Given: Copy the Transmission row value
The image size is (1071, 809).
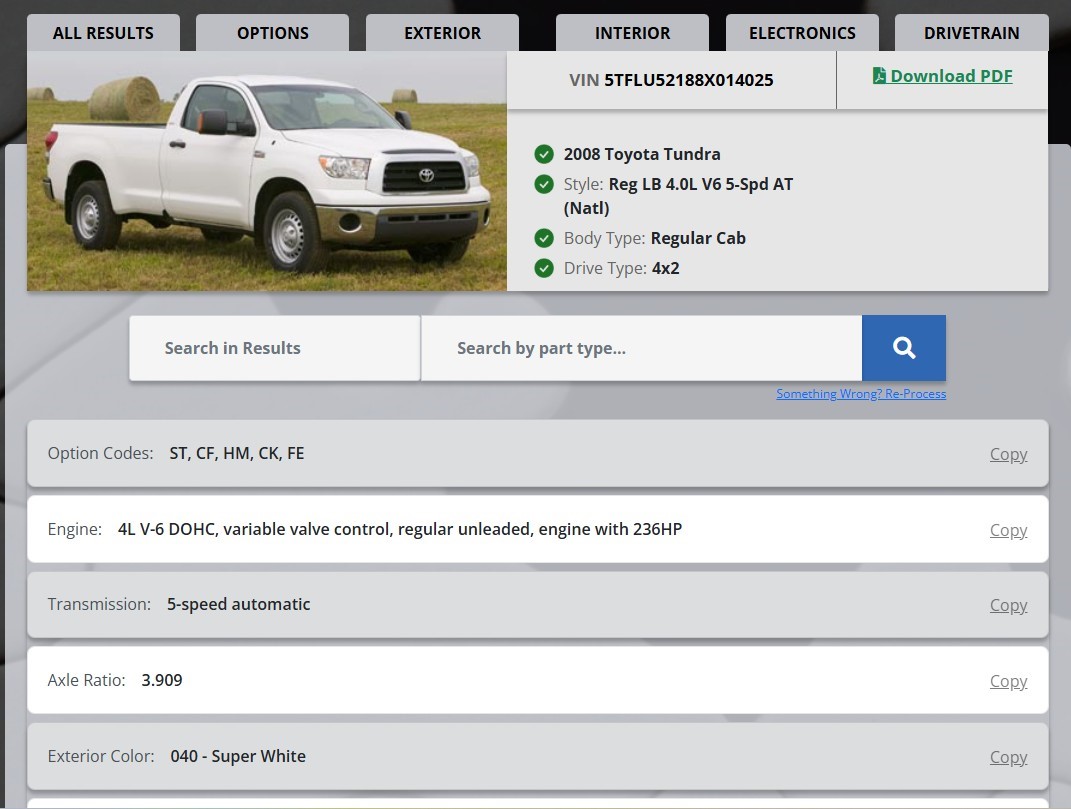Looking at the screenshot, I should (x=1008, y=605).
